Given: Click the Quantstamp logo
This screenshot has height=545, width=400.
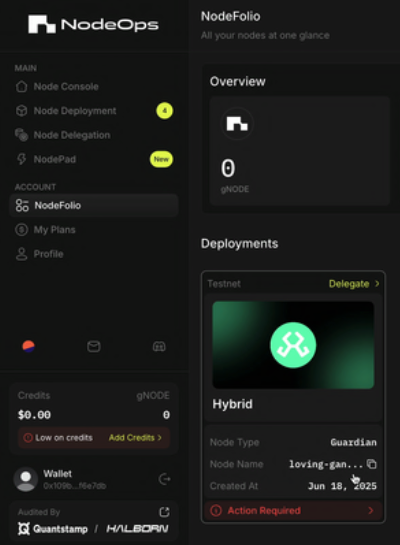Looking at the screenshot, I should pos(53,529).
